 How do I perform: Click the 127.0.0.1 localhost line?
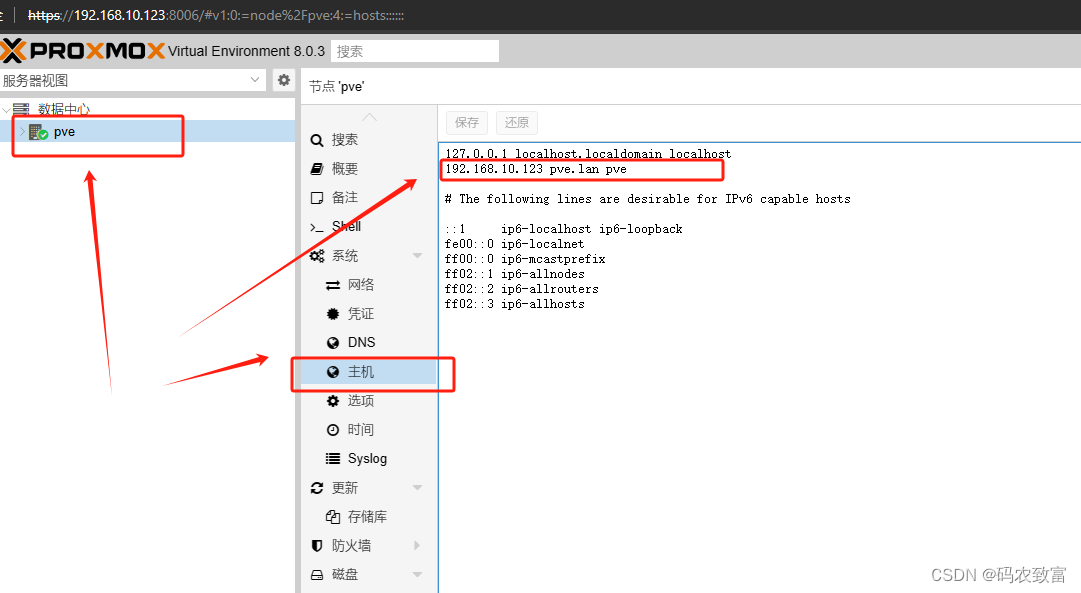[x=588, y=154]
